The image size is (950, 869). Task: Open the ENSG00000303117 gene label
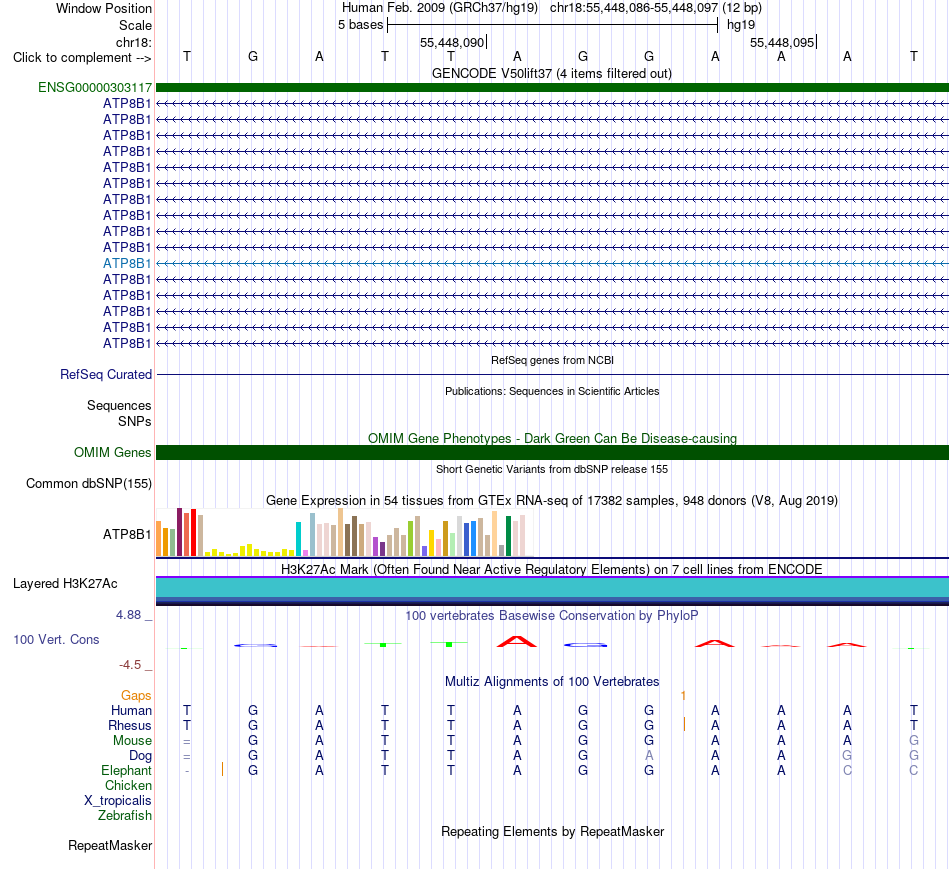[95, 87]
